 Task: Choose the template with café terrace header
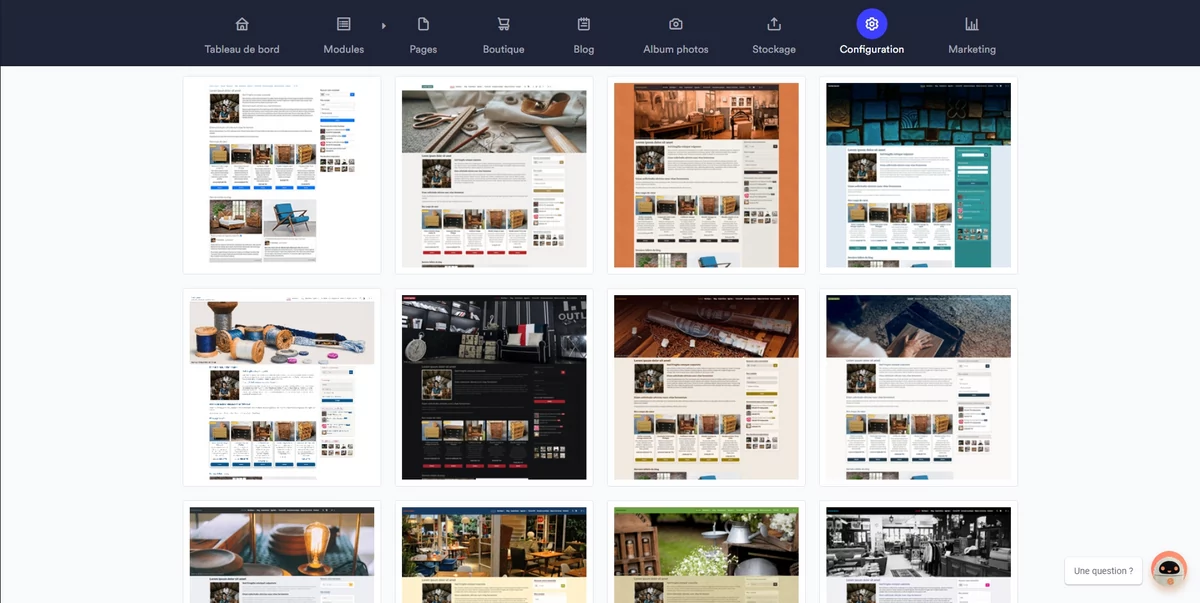coord(494,552)
